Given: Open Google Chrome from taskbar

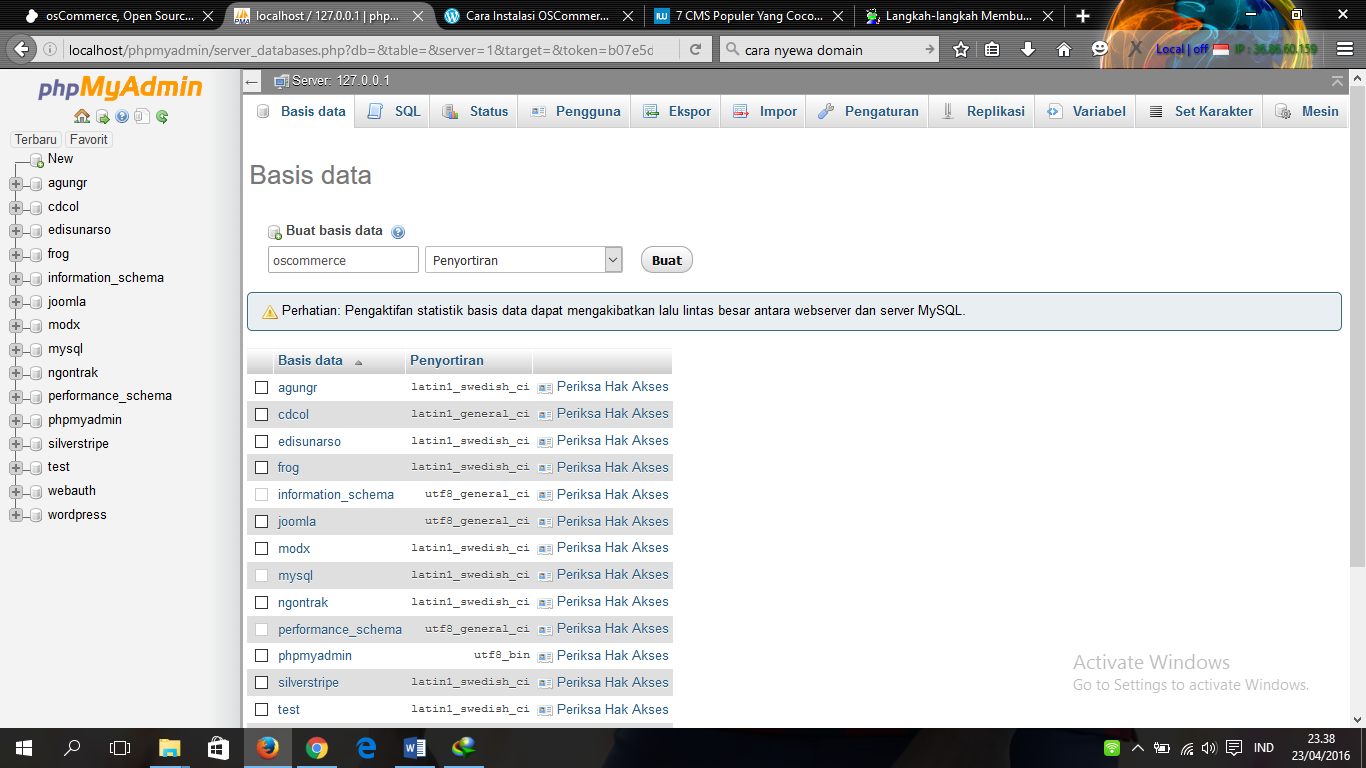Looking at the screenshot, I should click(316, 747).
